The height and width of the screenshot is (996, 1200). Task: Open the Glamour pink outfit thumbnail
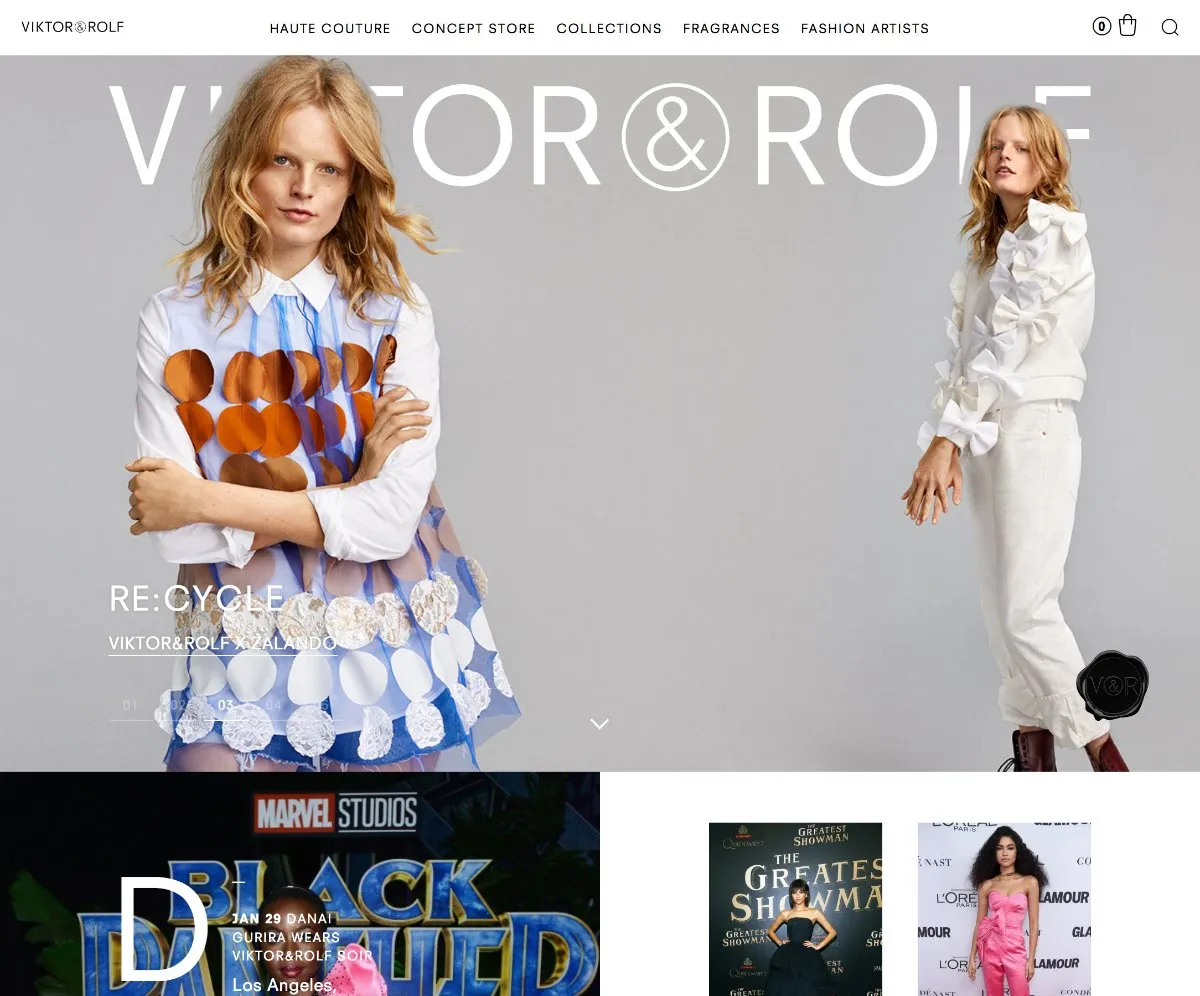pos(1004,909)
